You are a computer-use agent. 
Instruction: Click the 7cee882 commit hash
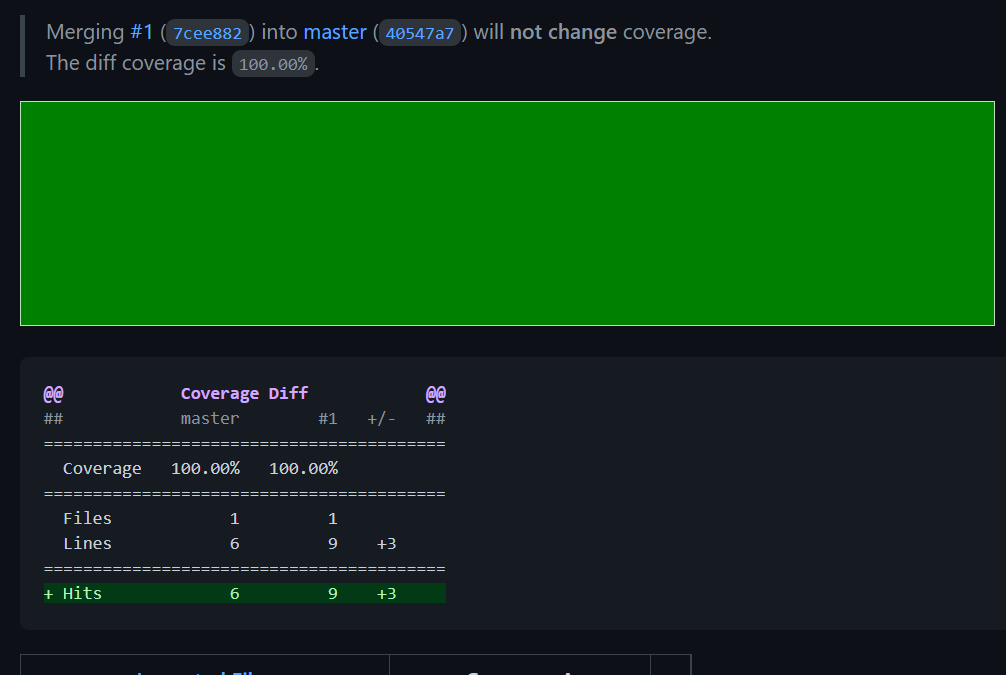pyautogui.click(x=207, y=33)
